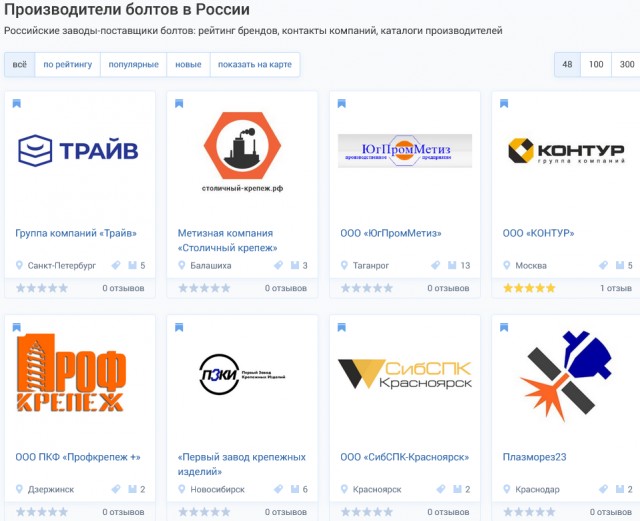Click the столичный-крепеж.рф logo
Screen dimensions: 640x521
click(x=242, y=152)
